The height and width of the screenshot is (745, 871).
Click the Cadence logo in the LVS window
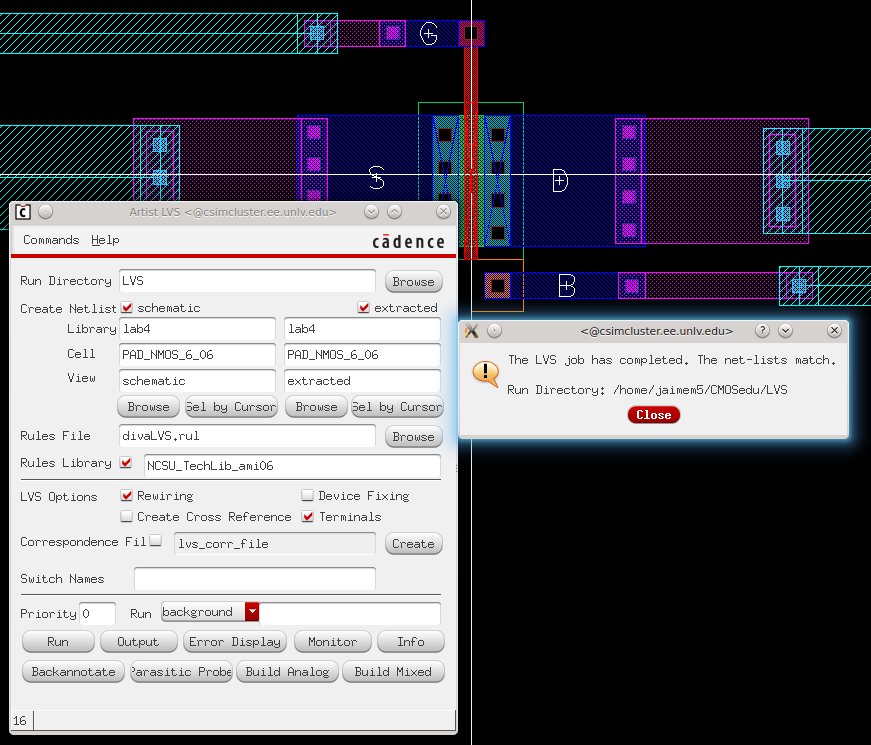409,241
